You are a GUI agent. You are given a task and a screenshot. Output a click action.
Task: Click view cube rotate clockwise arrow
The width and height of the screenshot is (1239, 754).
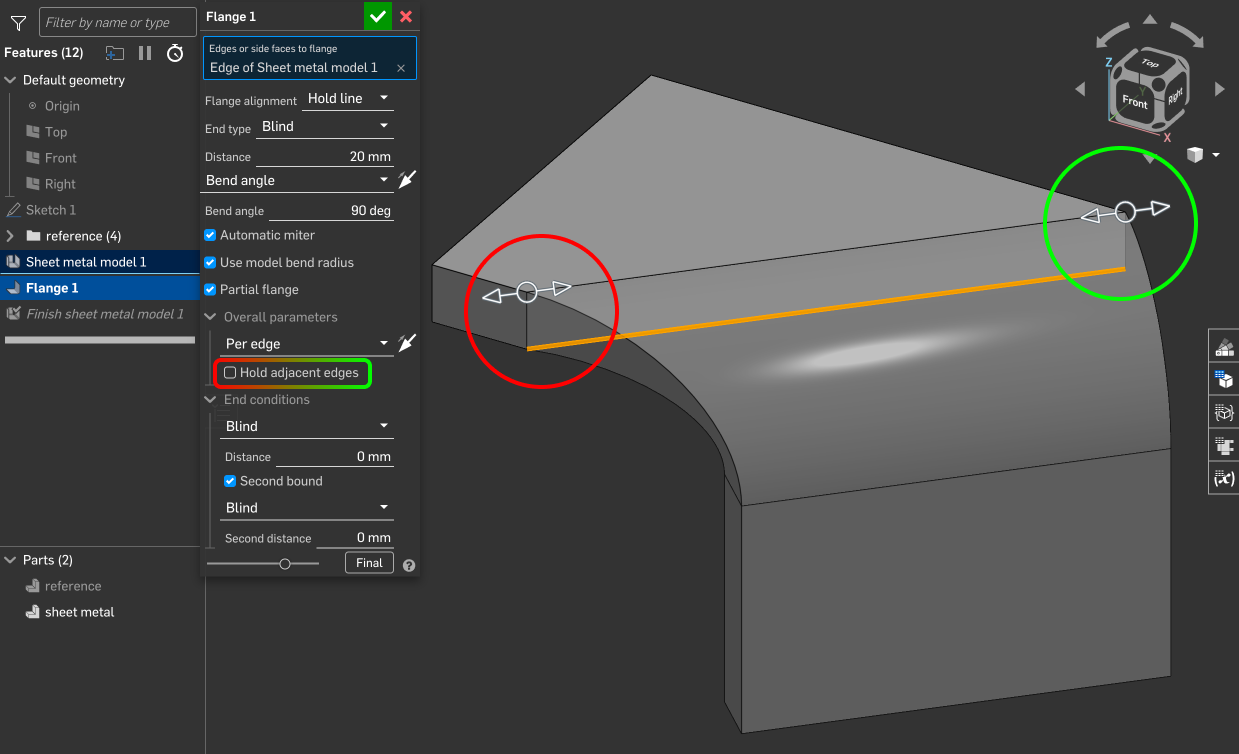tap(1186, 33)
